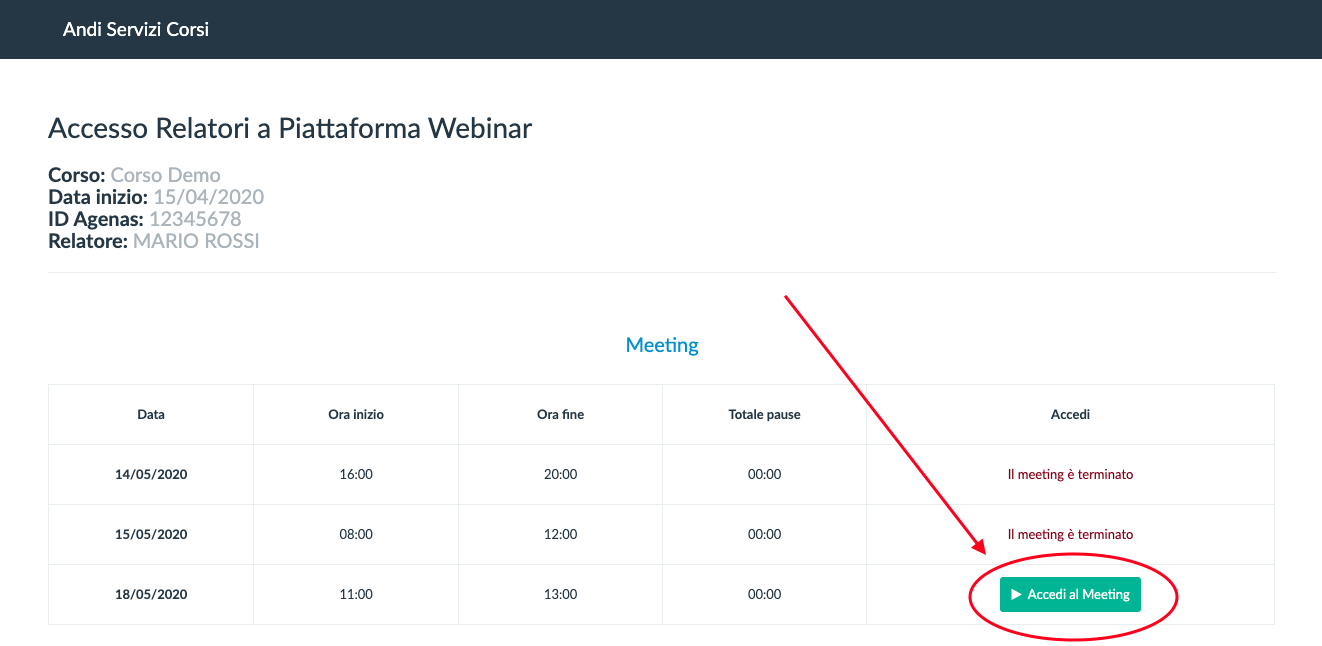
Task: Click the 16:00 start time cell
Action: [x=356, y=474]
